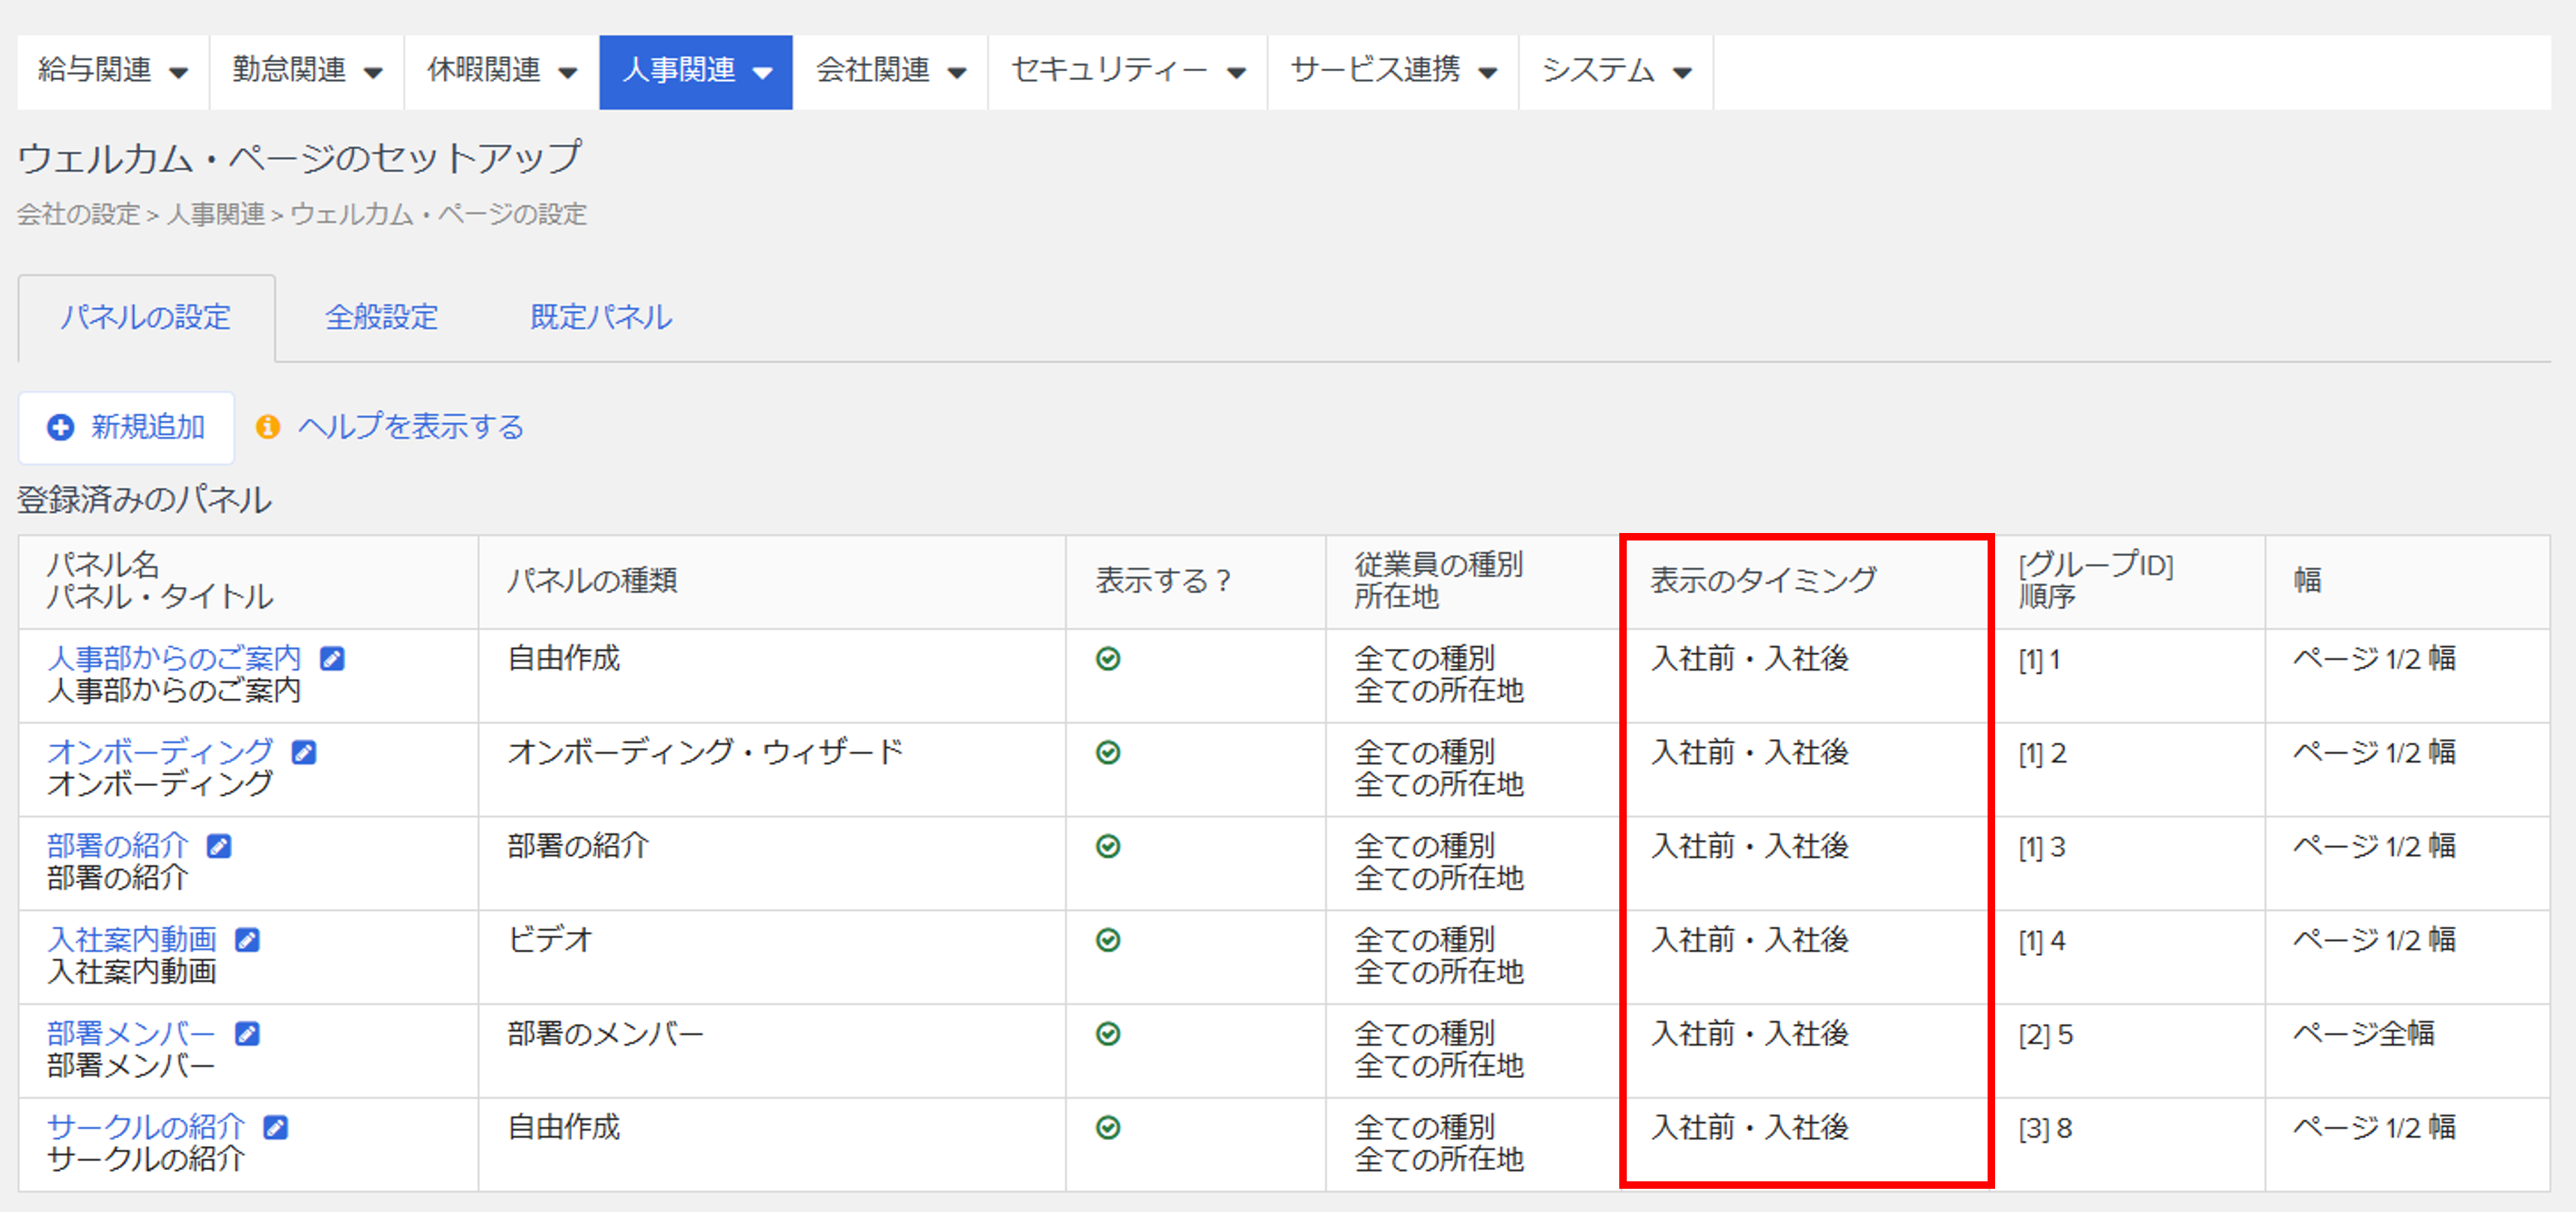Click edit icon next to 人事部からのご案内
2576x1212 pixels.
pyautogui.click(x=332, y=658)
